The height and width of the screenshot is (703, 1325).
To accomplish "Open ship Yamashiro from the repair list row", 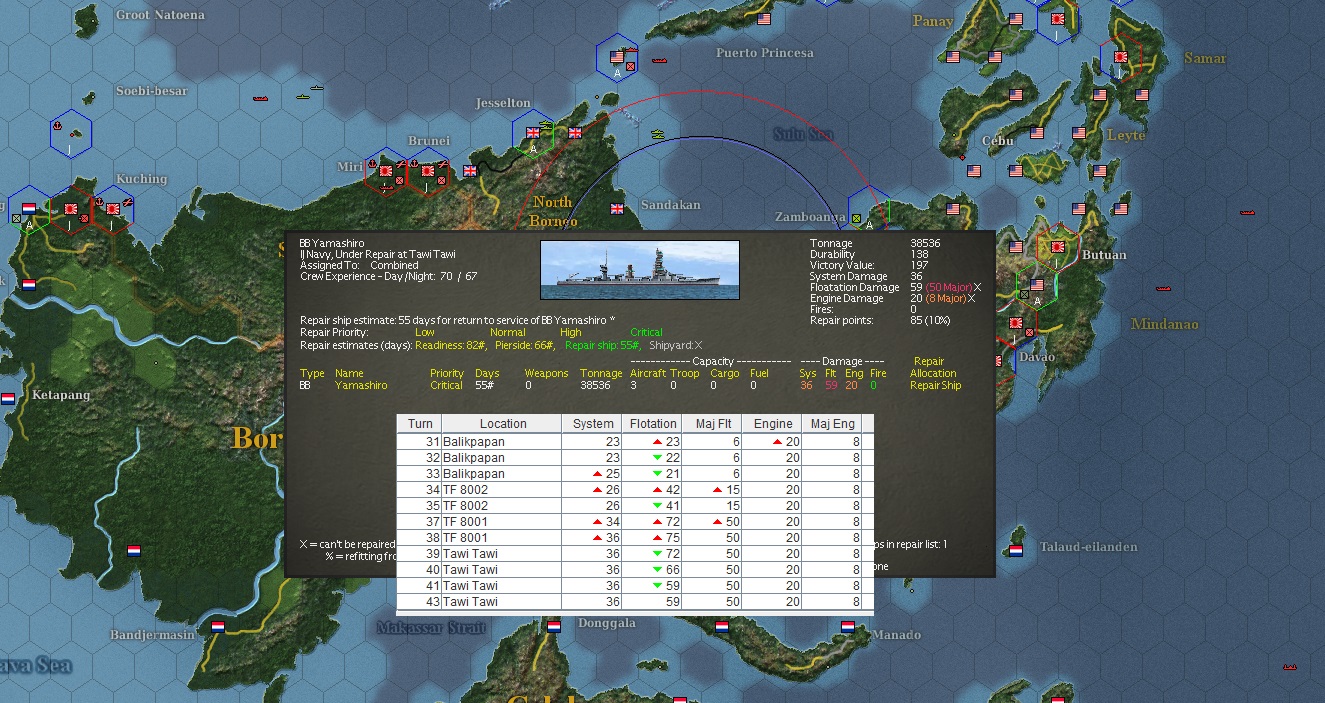I will [360, 385].
